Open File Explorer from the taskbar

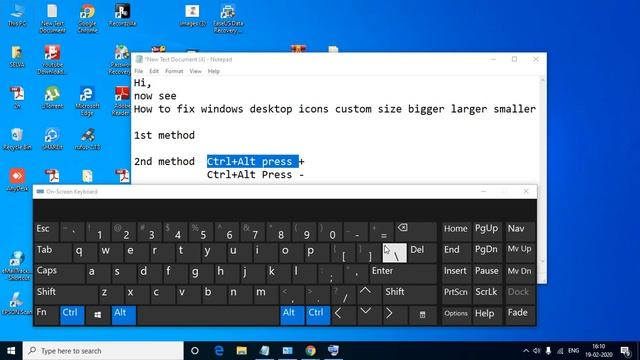(242, 351)
